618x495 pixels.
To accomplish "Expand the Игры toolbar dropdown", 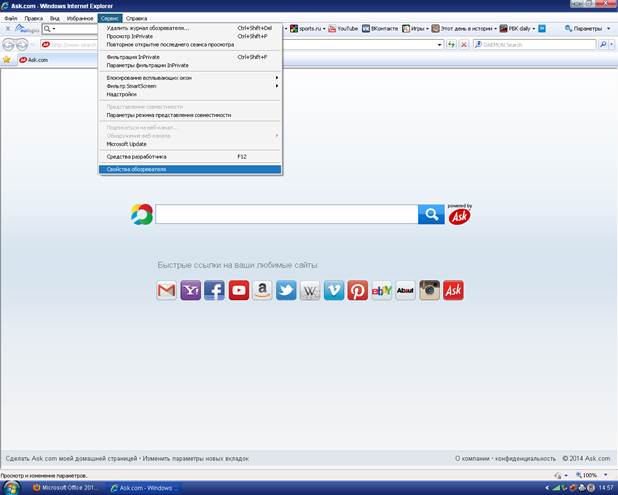I will click(x=428, y=29).
